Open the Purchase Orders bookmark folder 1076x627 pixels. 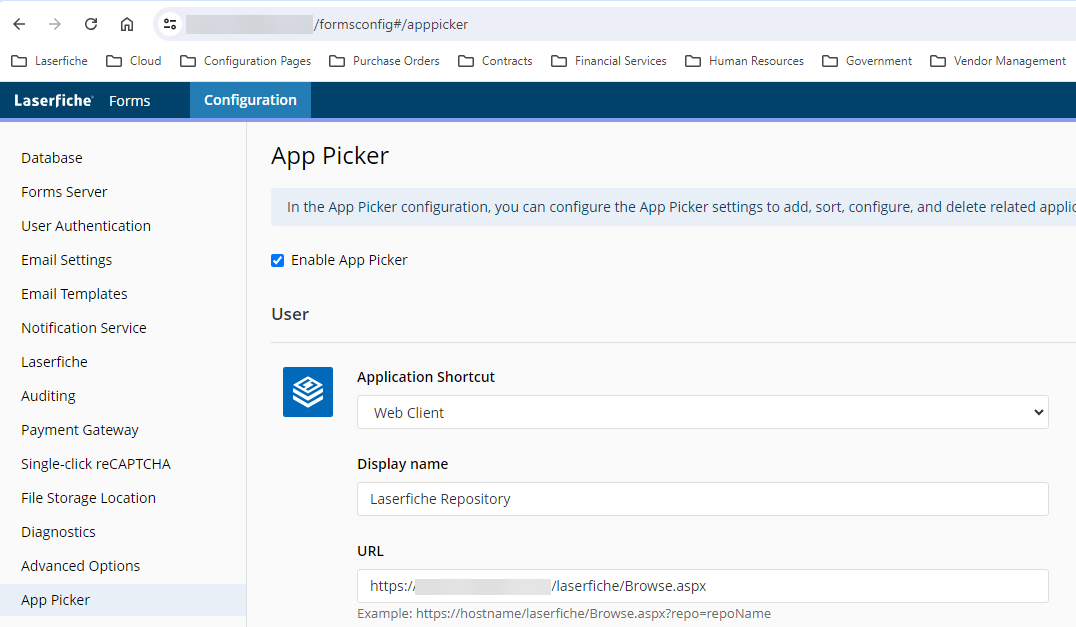pyautogui.click(x=384, y=61)
